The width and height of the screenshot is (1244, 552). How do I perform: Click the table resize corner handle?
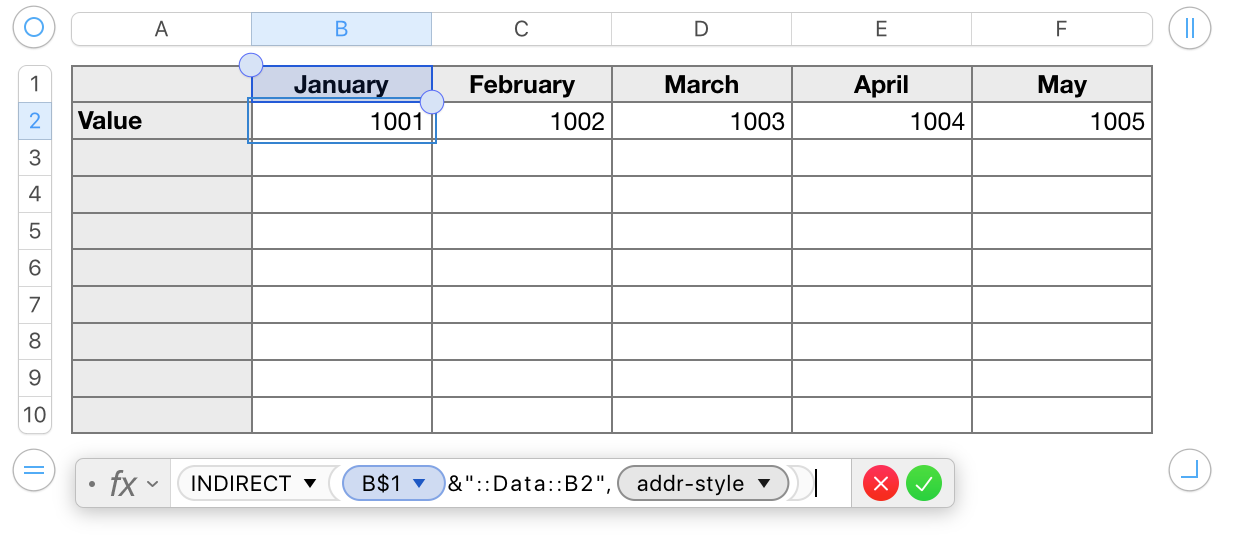[x=1189, y=468]
